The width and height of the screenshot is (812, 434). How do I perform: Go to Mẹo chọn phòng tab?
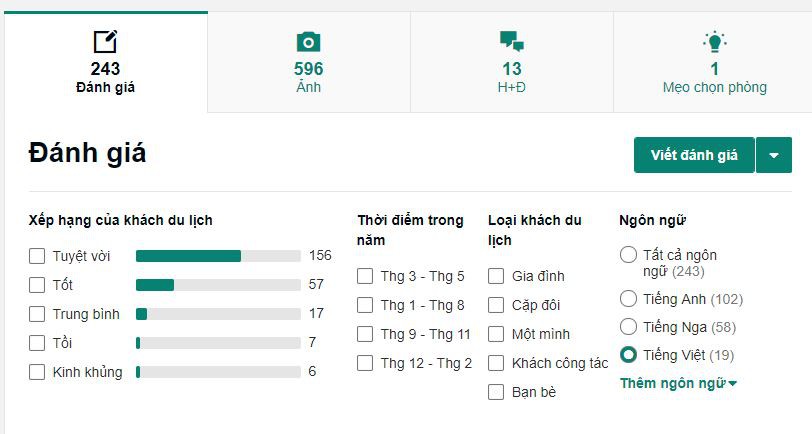(x=715, y=62)
